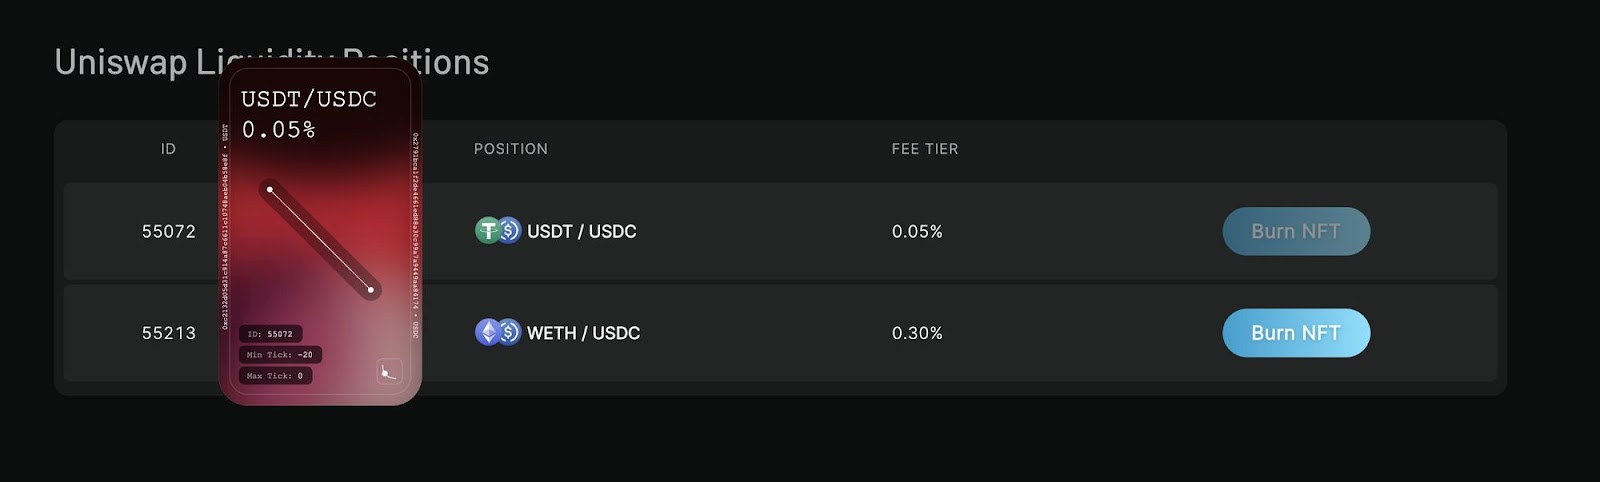The width and height of the screenshot is (1600, 482).
Task: Click the USDC coin icon beside USDT
Action: (509, 231)
